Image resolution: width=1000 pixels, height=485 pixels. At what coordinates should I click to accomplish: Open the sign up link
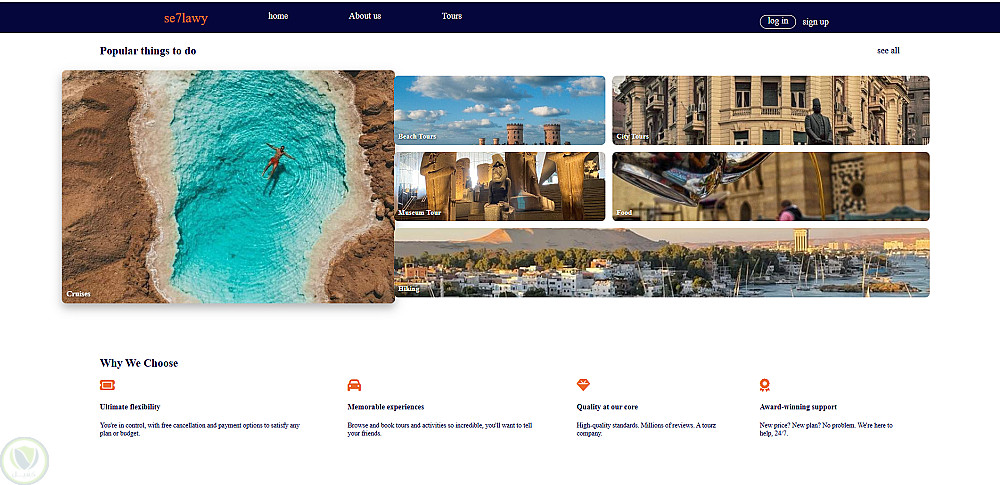pos(816,22)
